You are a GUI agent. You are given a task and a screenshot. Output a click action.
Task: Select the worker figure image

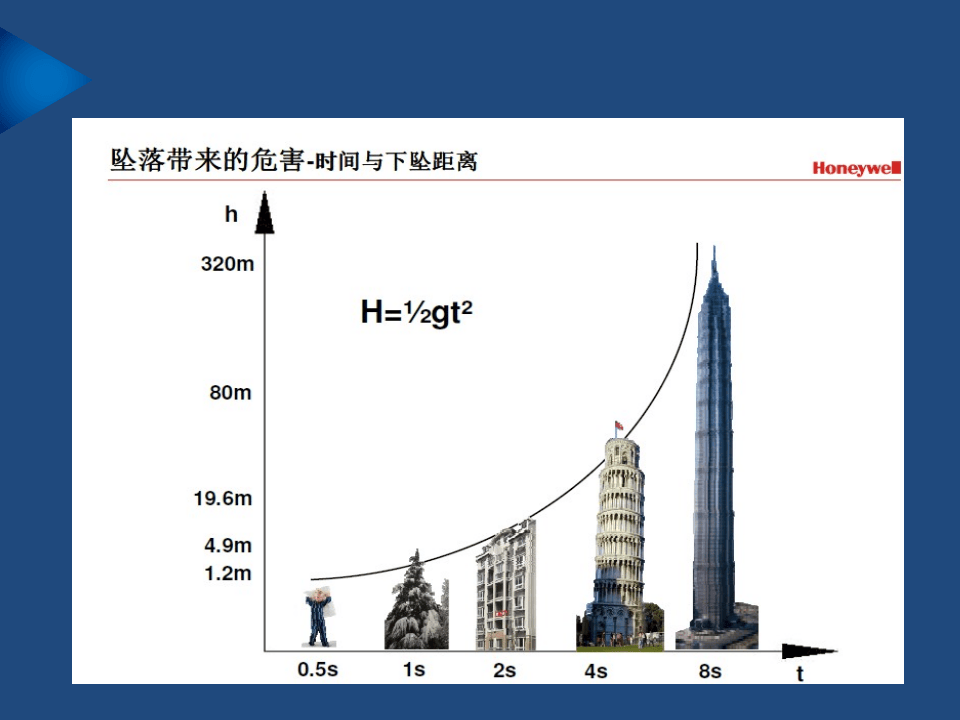pyautogui.click(x=319, y=617)
